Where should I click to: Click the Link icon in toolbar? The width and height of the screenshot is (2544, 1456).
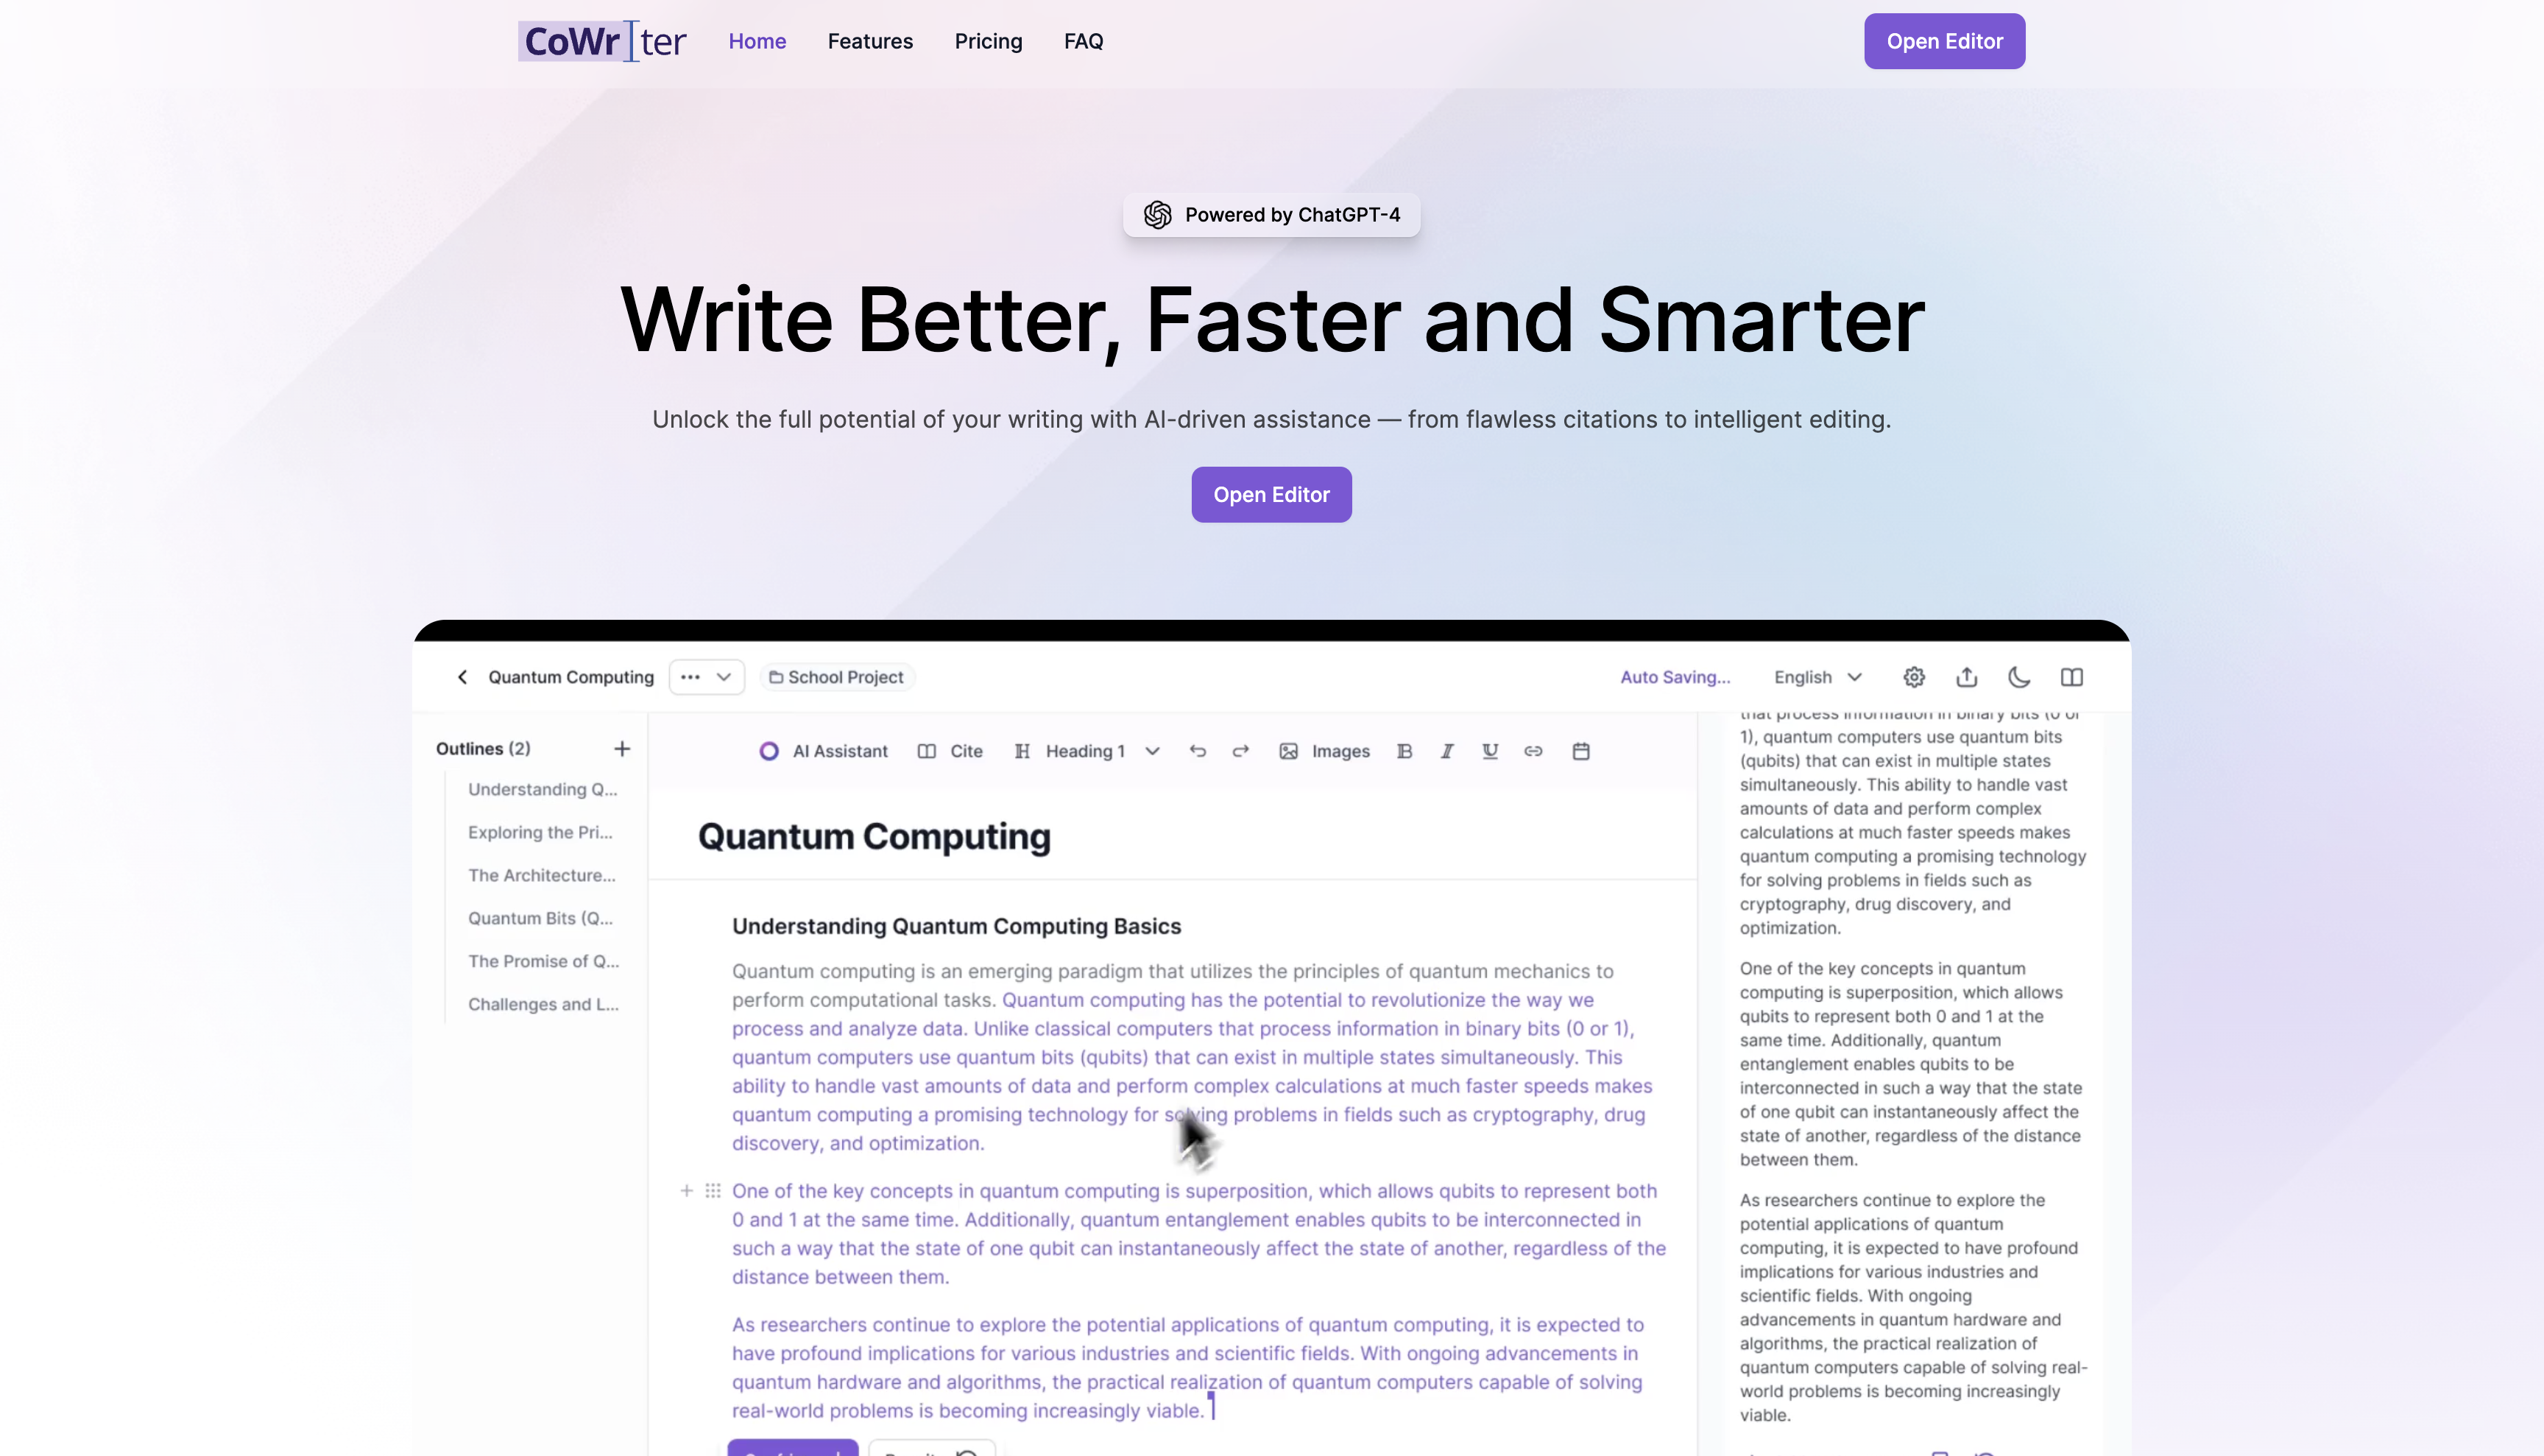[x=1534, y=752]
